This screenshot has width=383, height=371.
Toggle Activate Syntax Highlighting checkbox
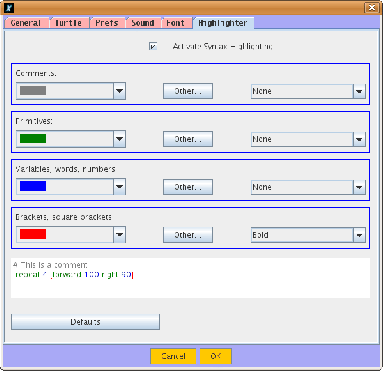coord(153,46)
